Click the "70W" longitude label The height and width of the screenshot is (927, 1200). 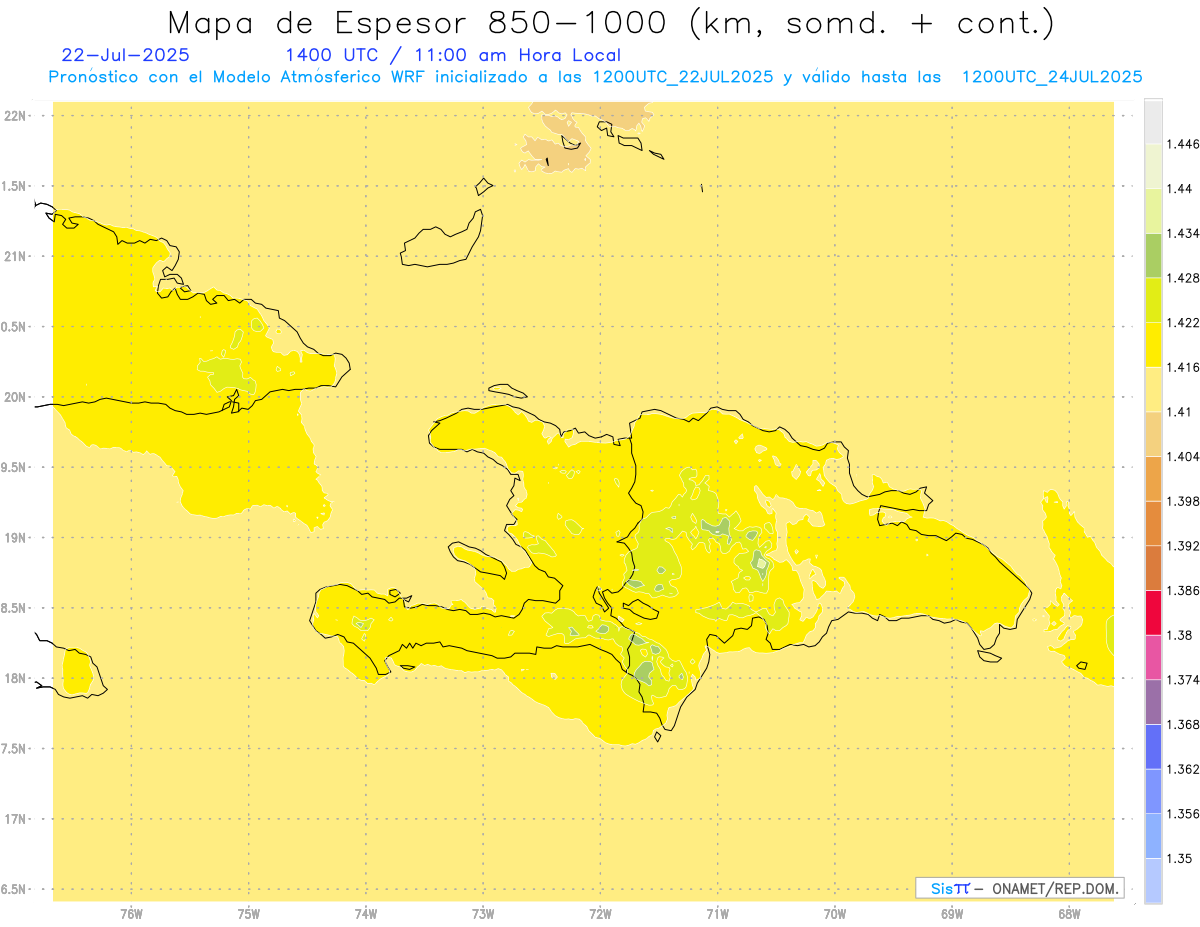(x=835, y=913)
